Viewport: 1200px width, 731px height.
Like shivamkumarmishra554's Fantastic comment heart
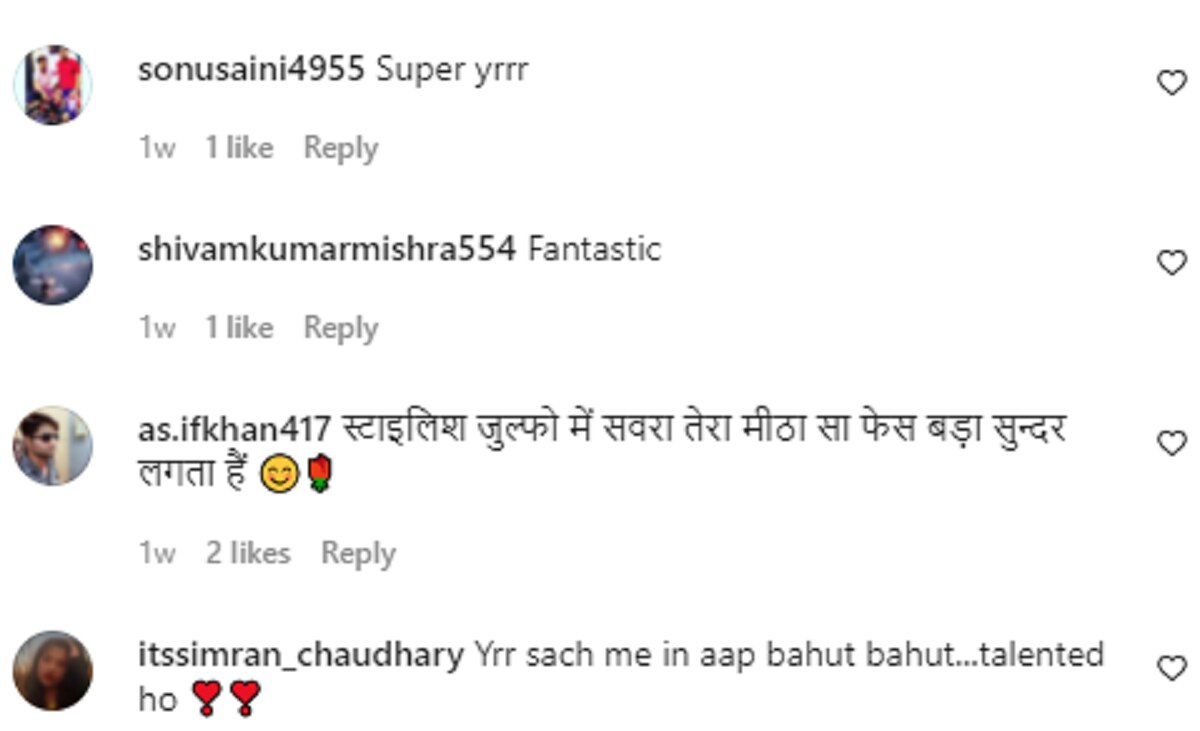click(x=1171, y=263)
